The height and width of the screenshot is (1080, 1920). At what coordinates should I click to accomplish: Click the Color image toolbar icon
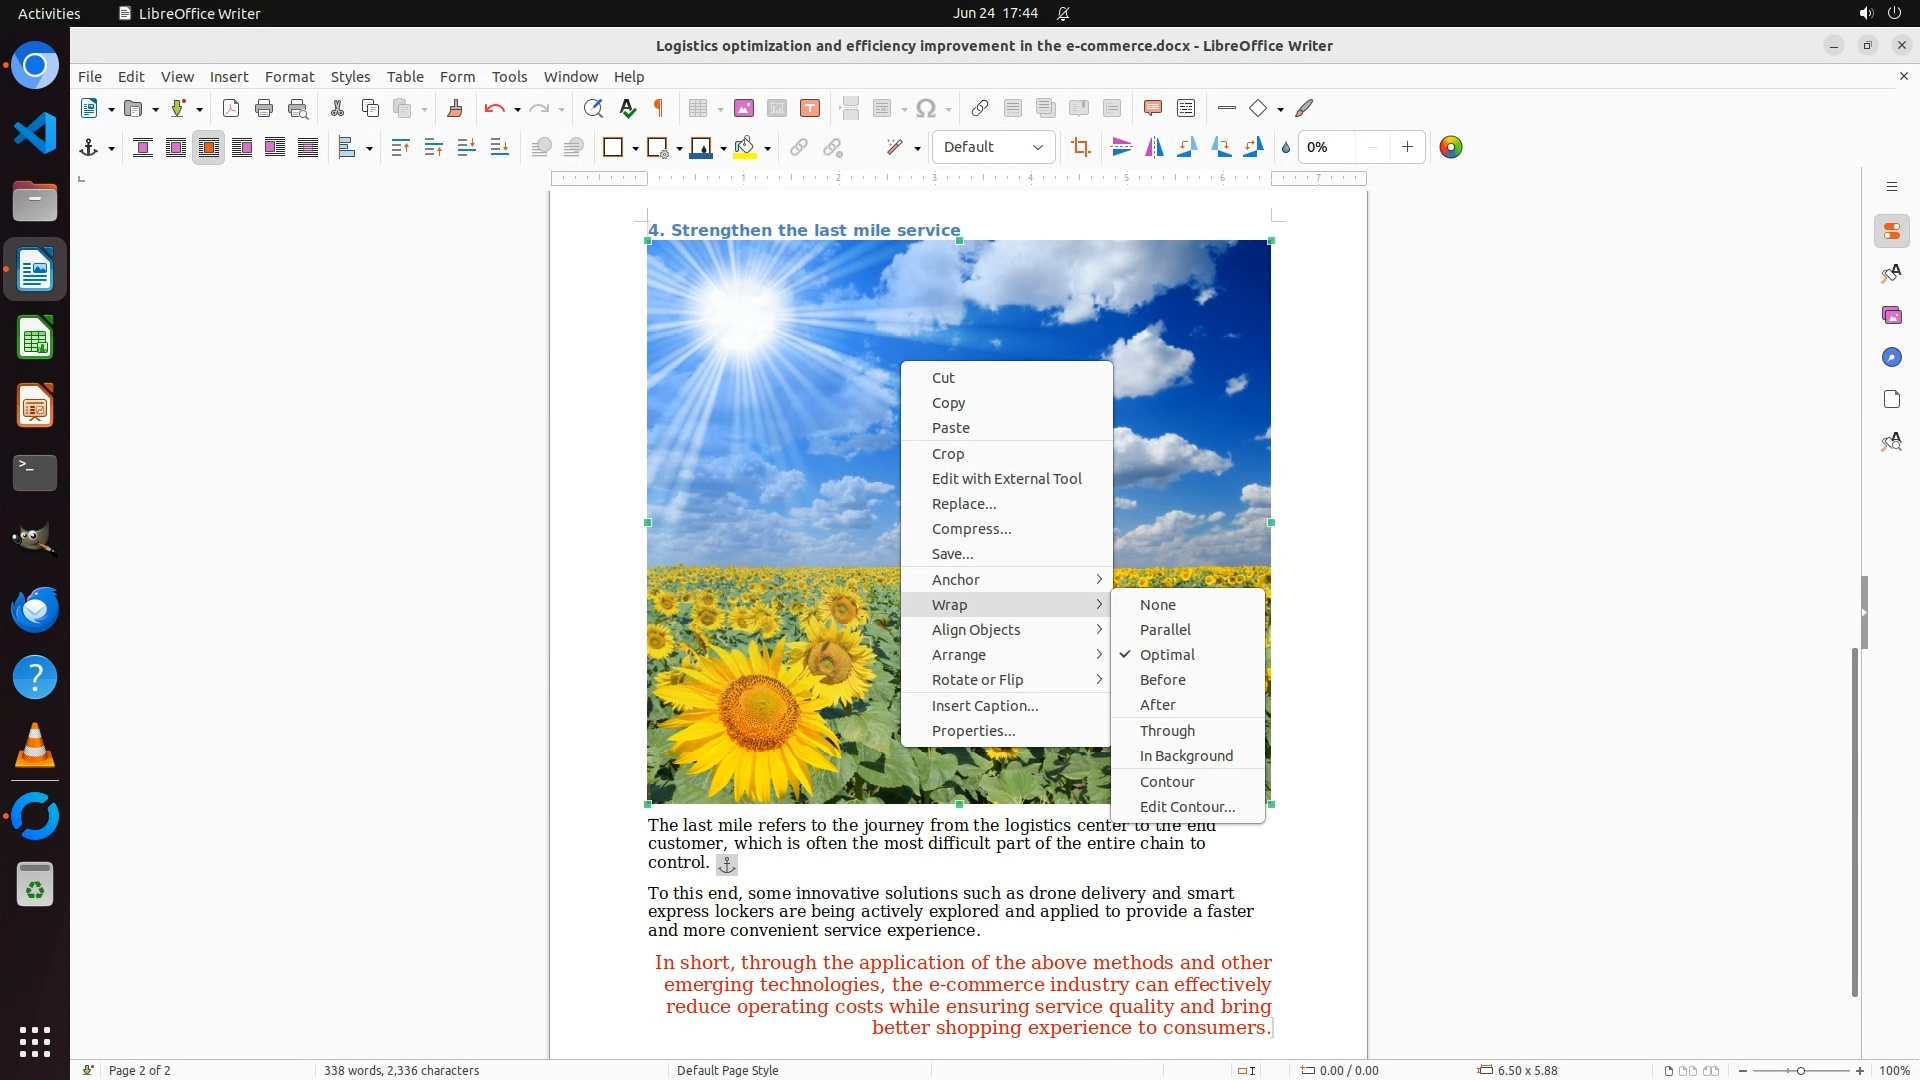(1450, 147)
